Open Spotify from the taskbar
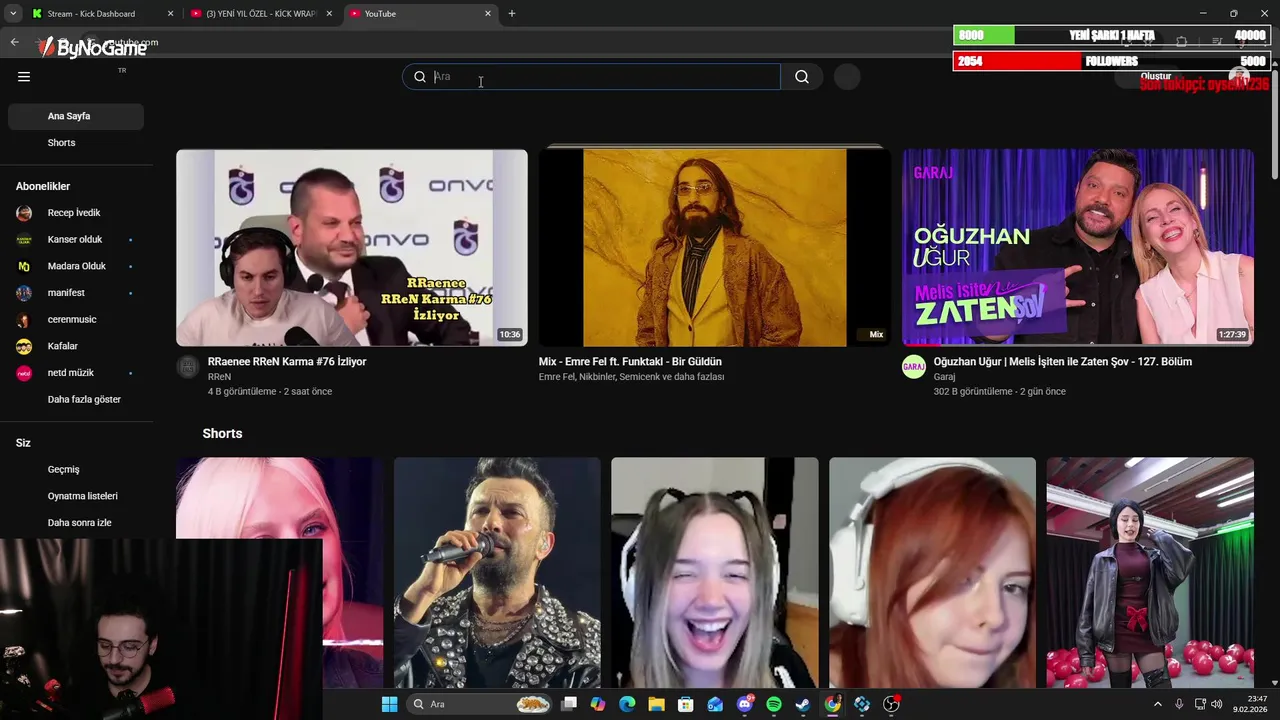 [774, 704]
